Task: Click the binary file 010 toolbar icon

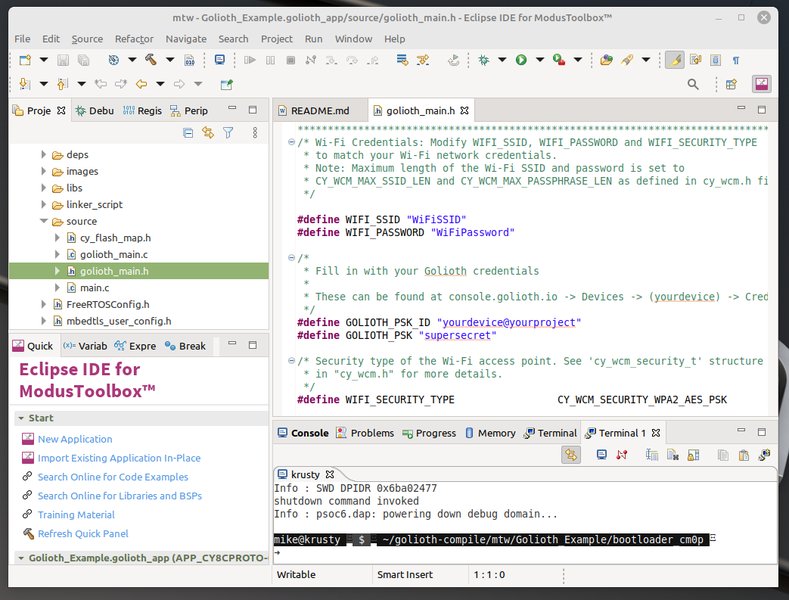Action: tap(189, 60)
